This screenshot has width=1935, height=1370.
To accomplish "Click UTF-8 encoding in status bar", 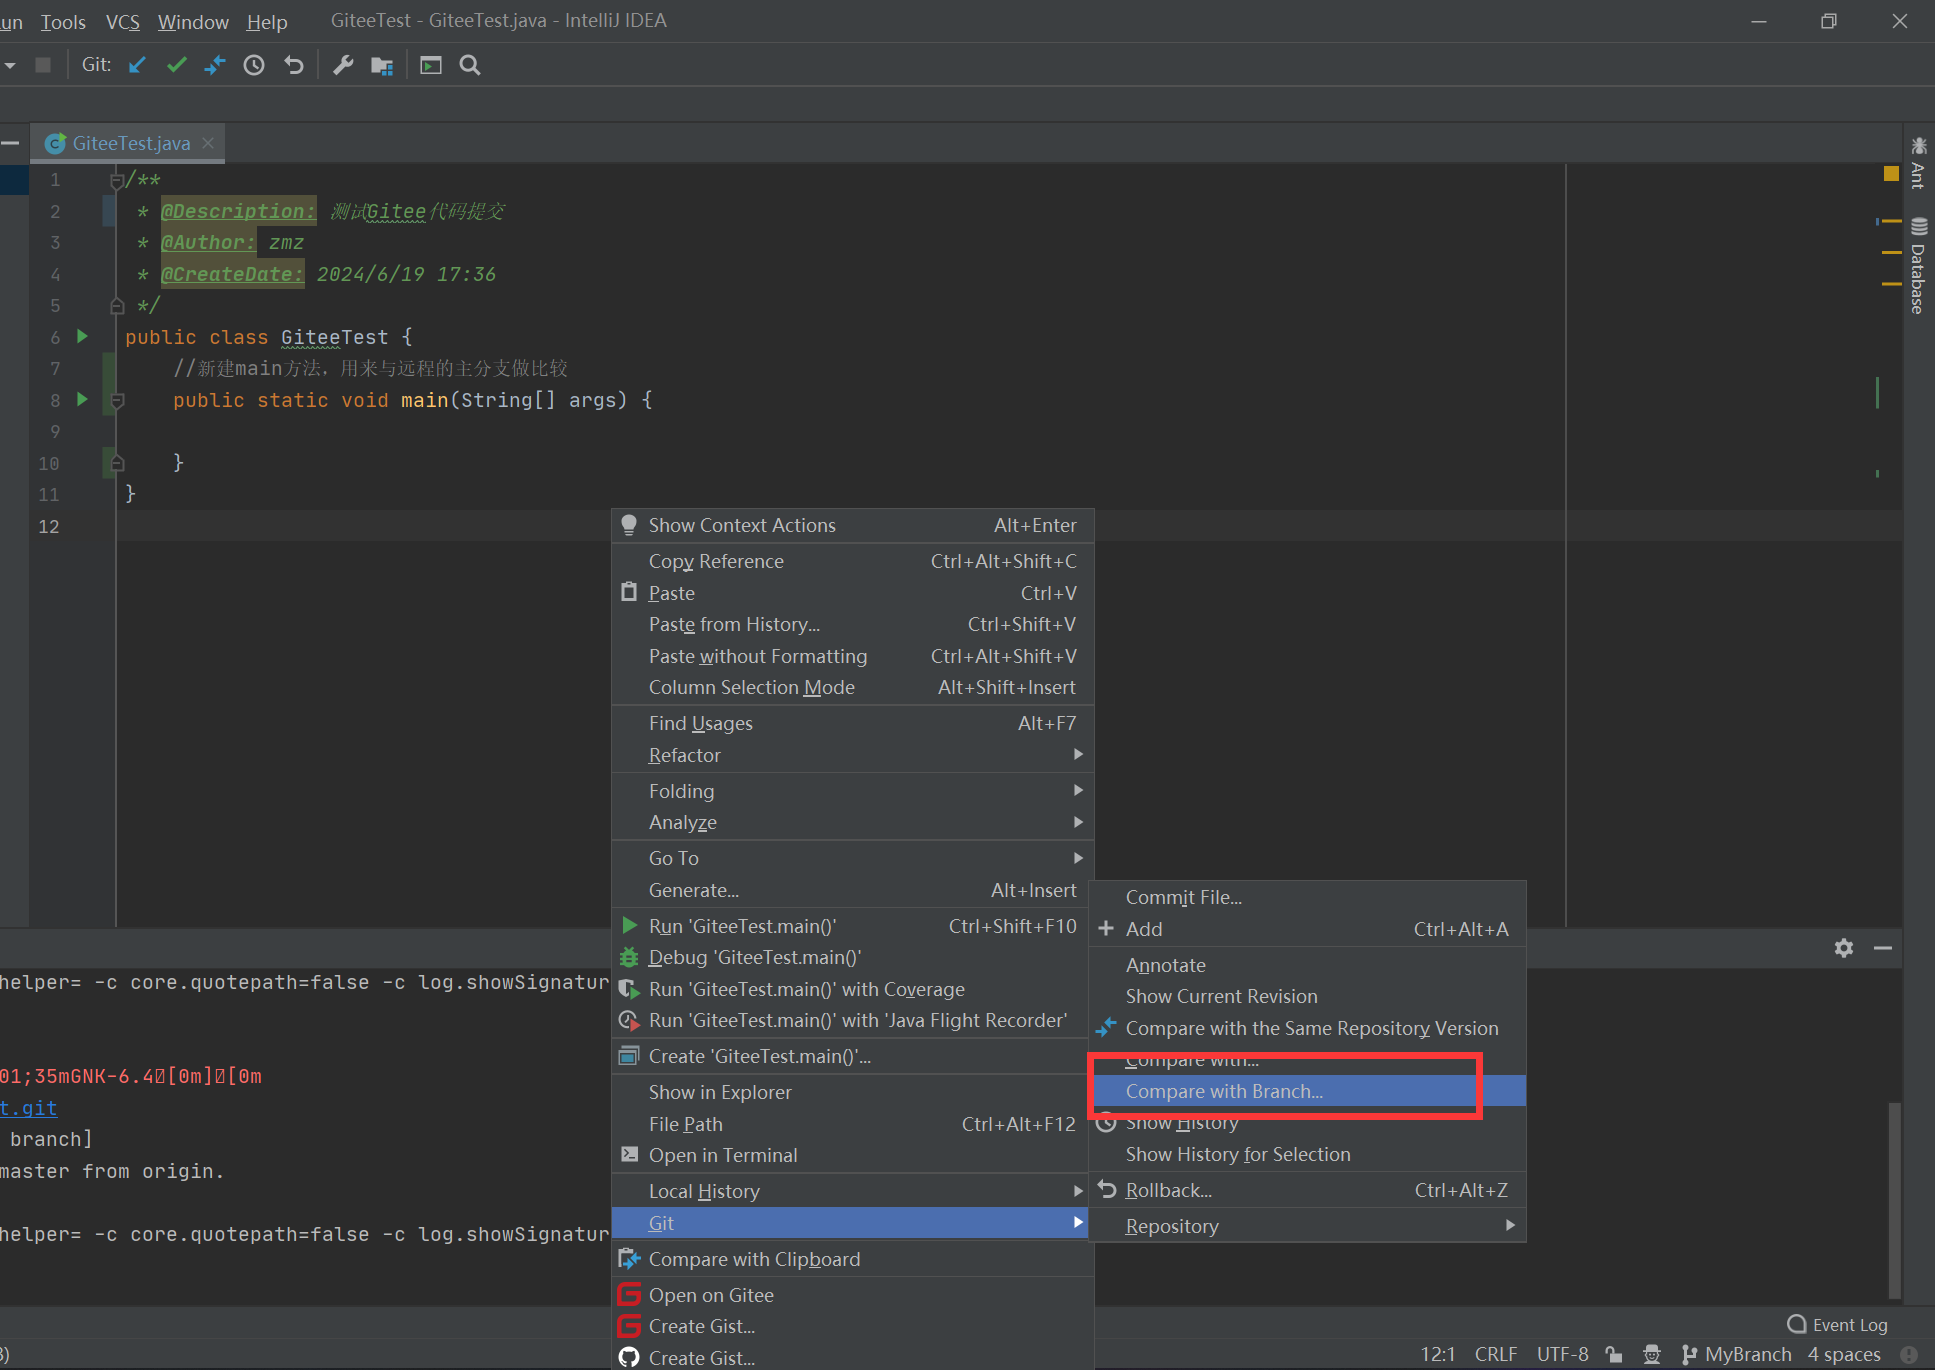I will pos(1562,1354).
